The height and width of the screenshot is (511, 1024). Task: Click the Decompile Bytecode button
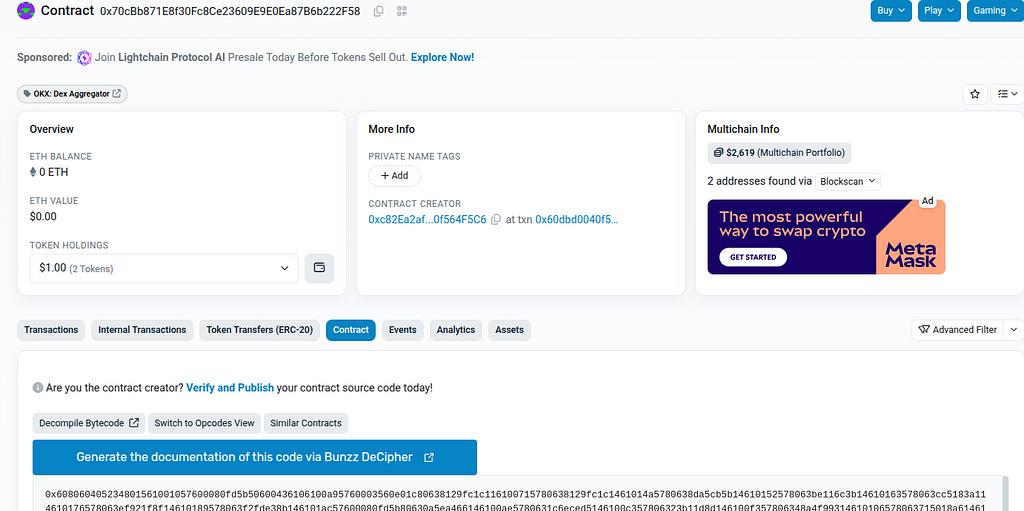pyautogui.click(x=89, y=423)
